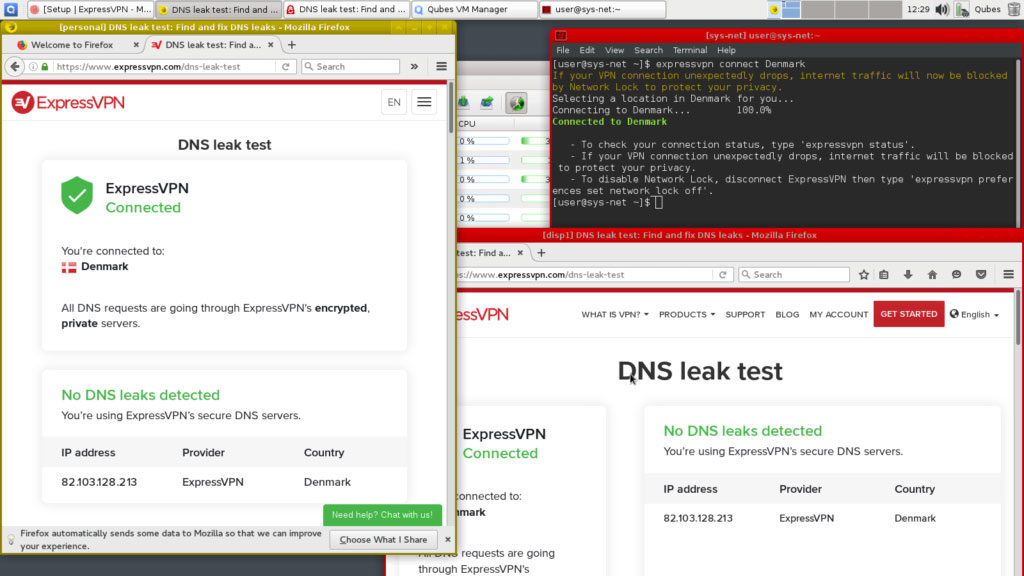Open the Edit menu in the sys-net terminal

coord(587,50)
